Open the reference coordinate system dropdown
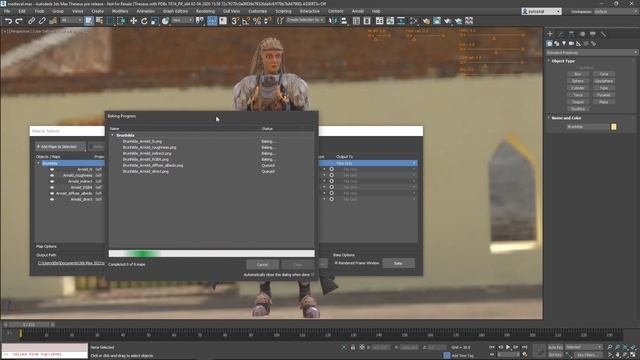640x360 pixels. 182,20
